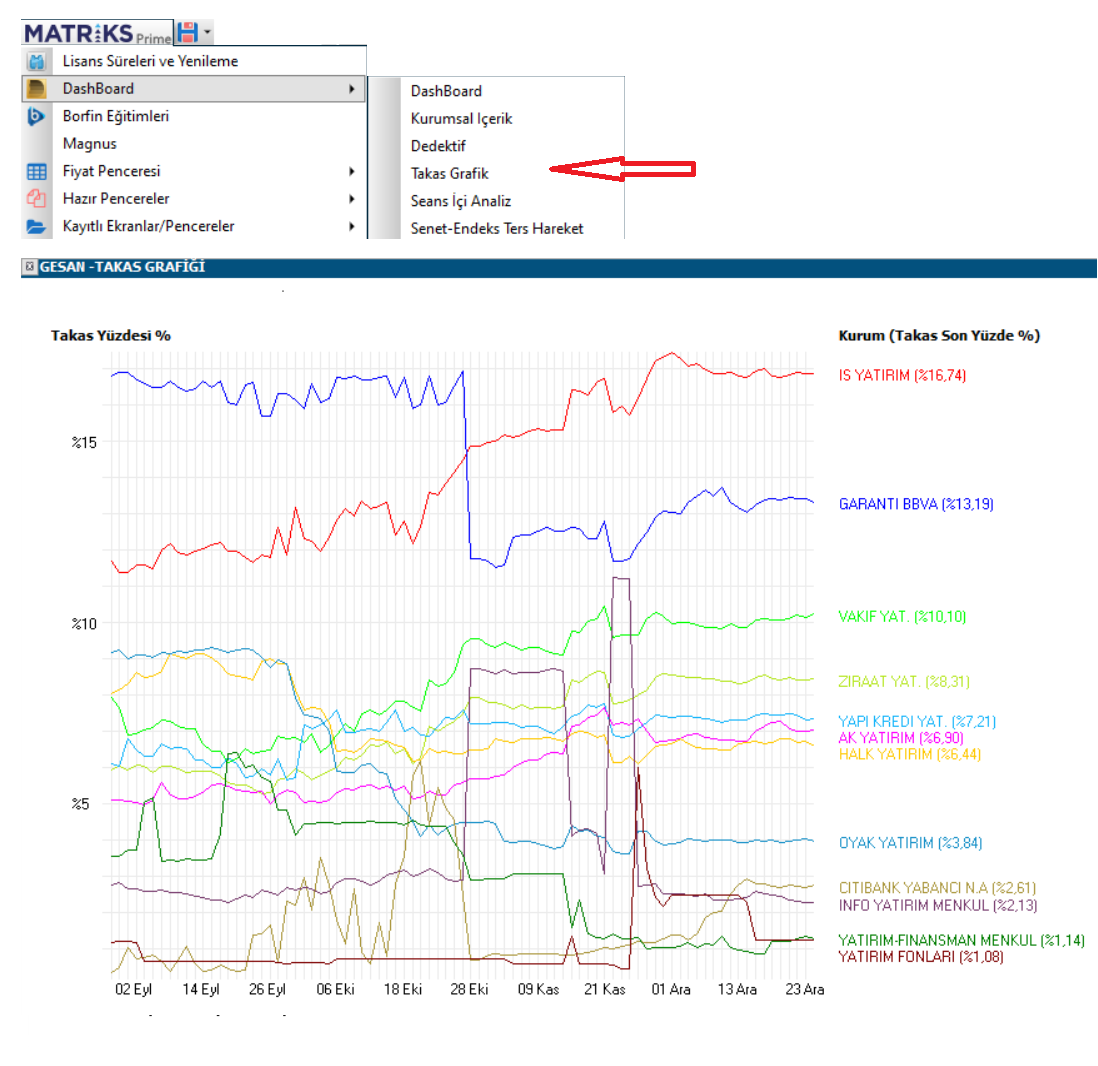Click the Fiyat Penceresi grid icon
Viewport: 1098px width, 1066px height.
pos(36,172)
